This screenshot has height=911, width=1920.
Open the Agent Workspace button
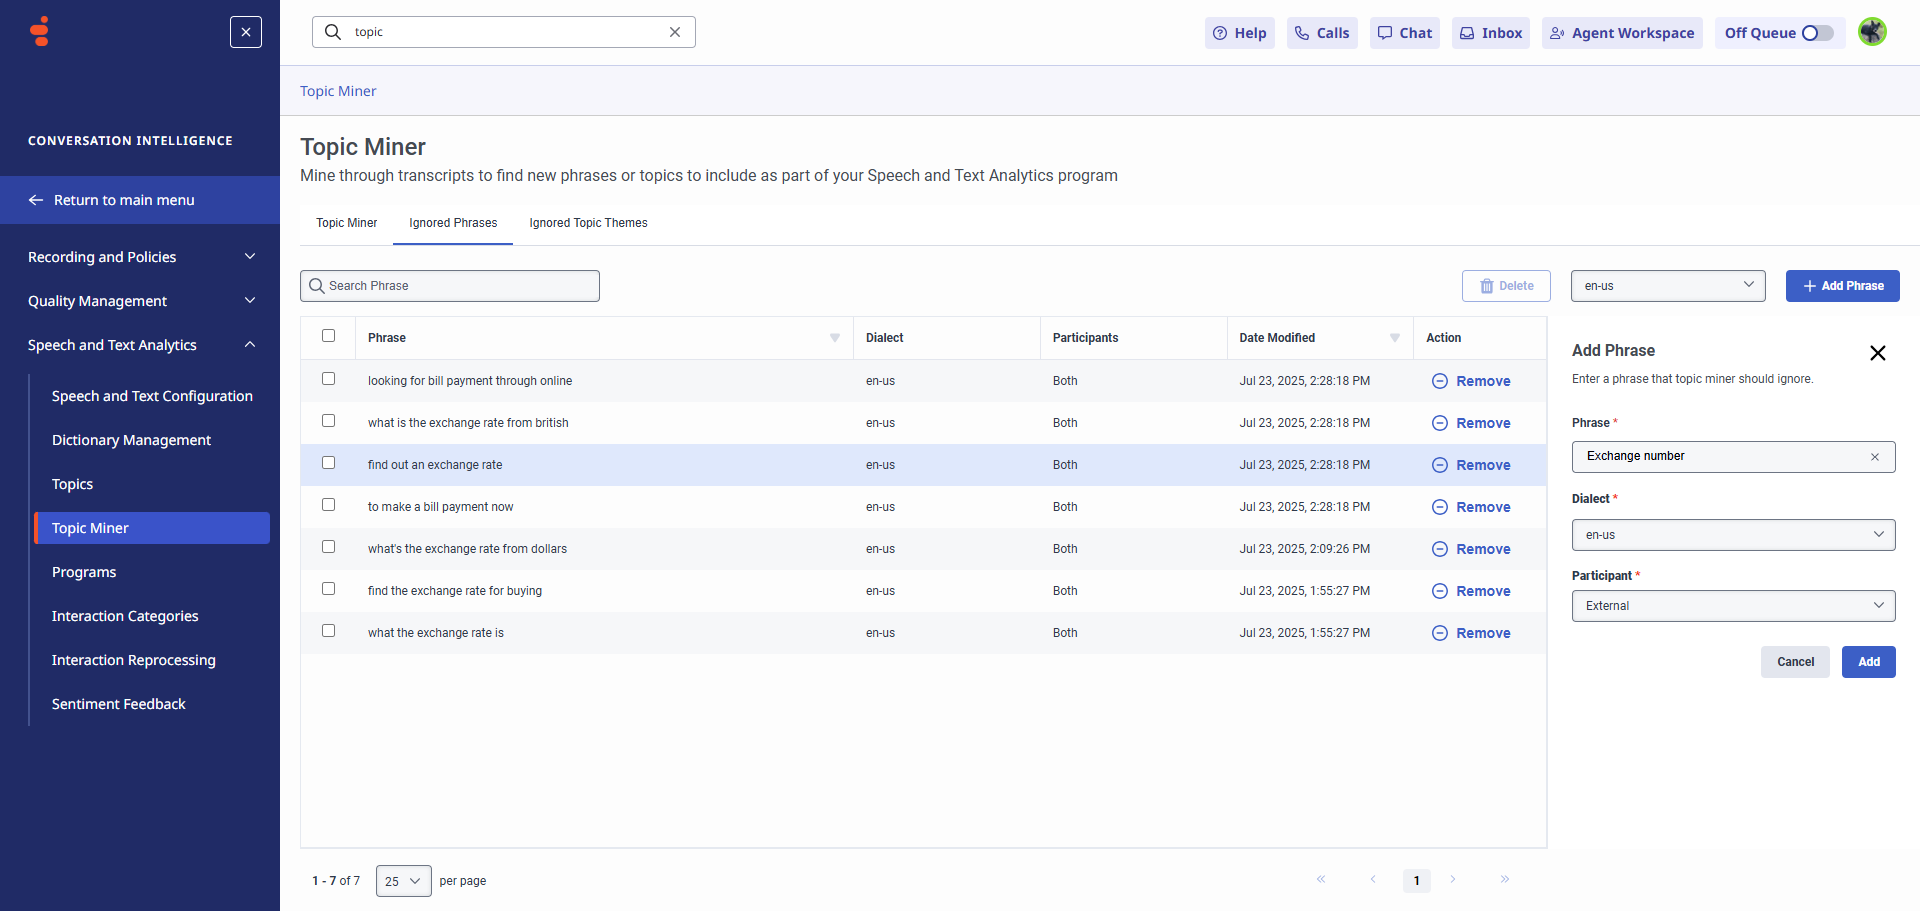[1621, 33]
